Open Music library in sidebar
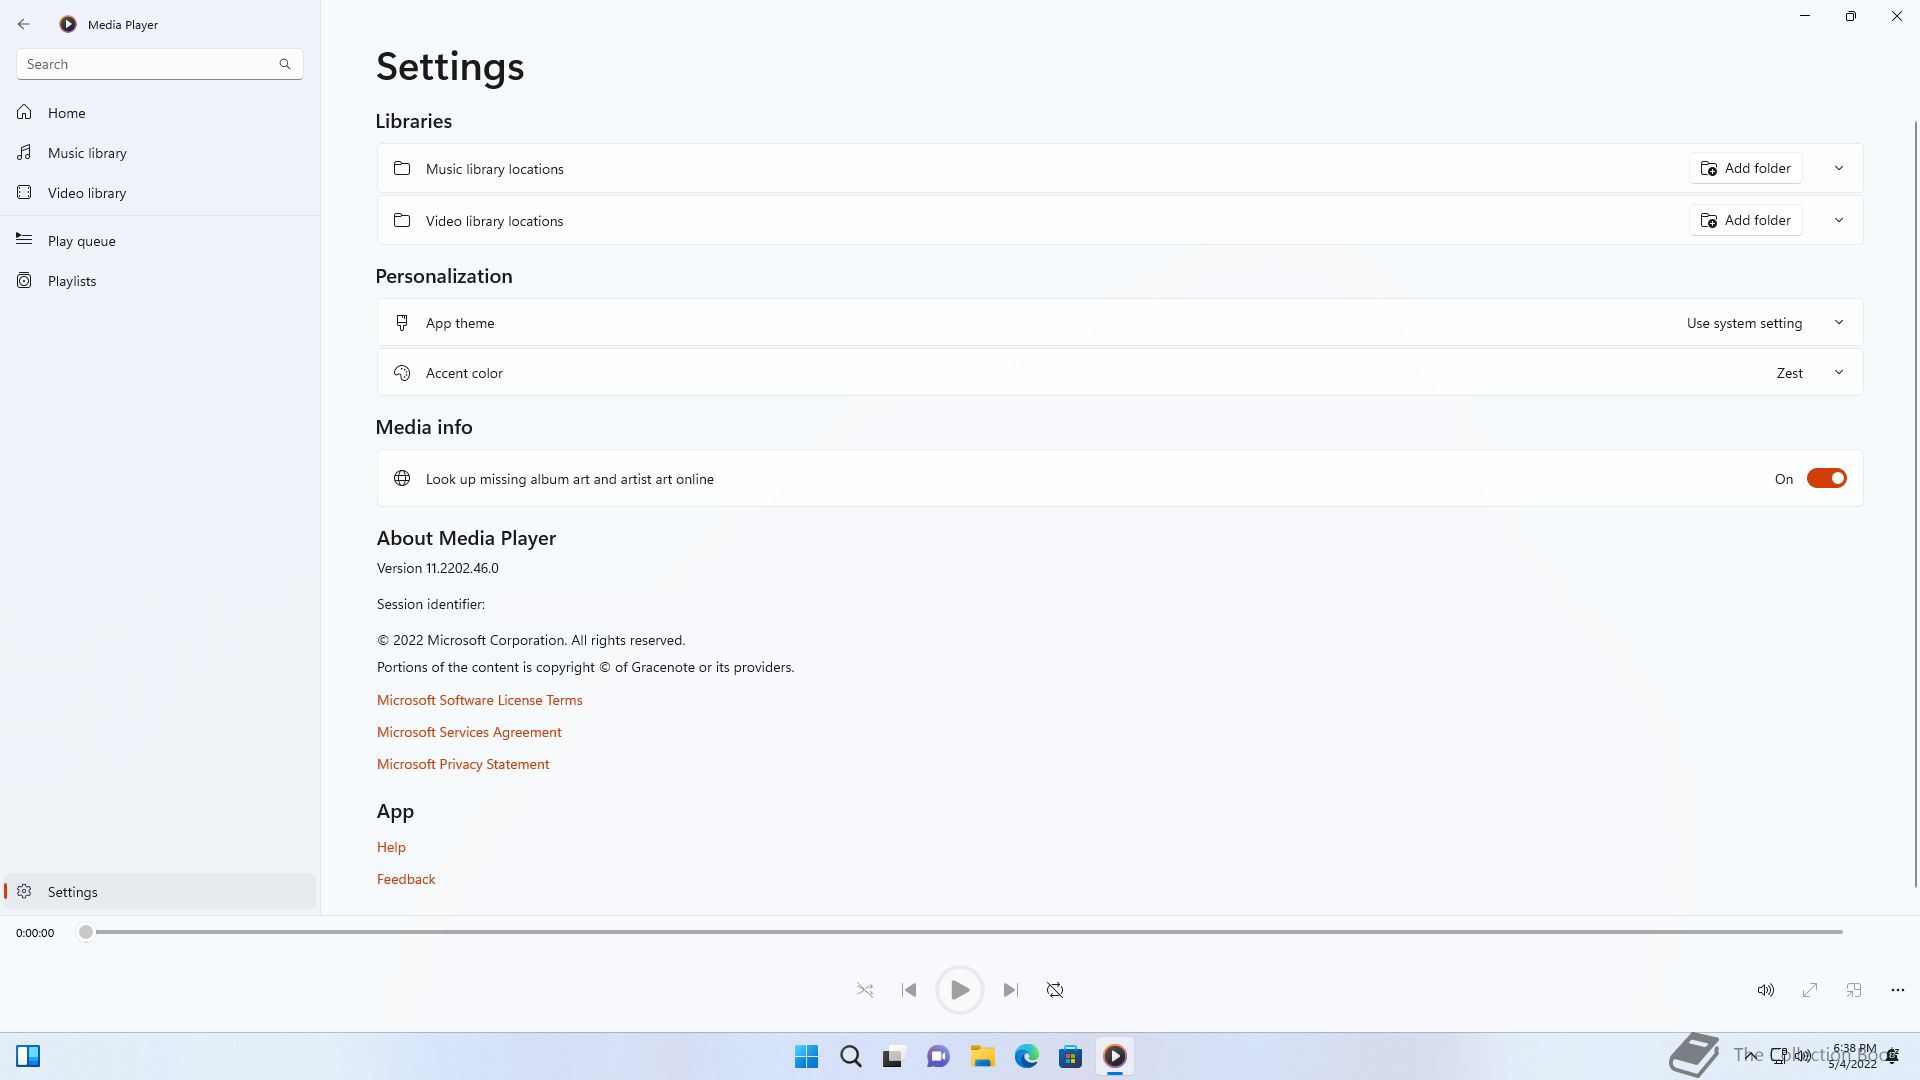This screenshot has width=1920, height=1080. [x=160, y=153]
